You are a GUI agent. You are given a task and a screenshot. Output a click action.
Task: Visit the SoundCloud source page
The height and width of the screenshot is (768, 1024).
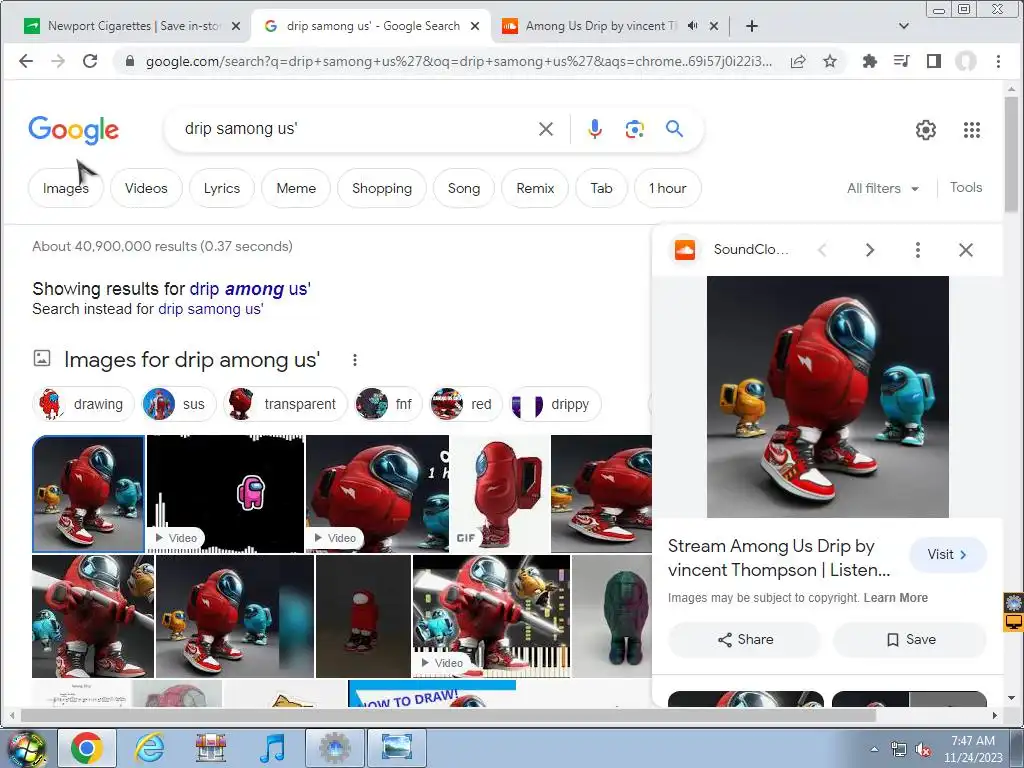(947, 554)
